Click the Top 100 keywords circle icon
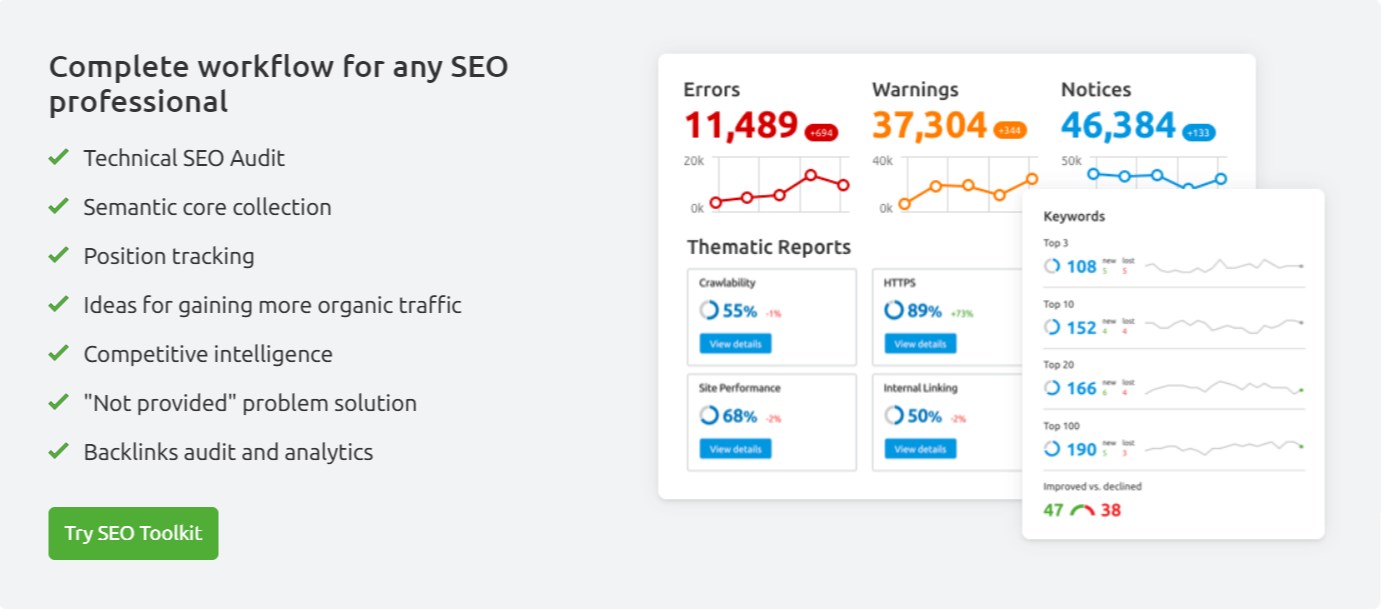This screenshot has width=1381, height=609. [1051, 449]
